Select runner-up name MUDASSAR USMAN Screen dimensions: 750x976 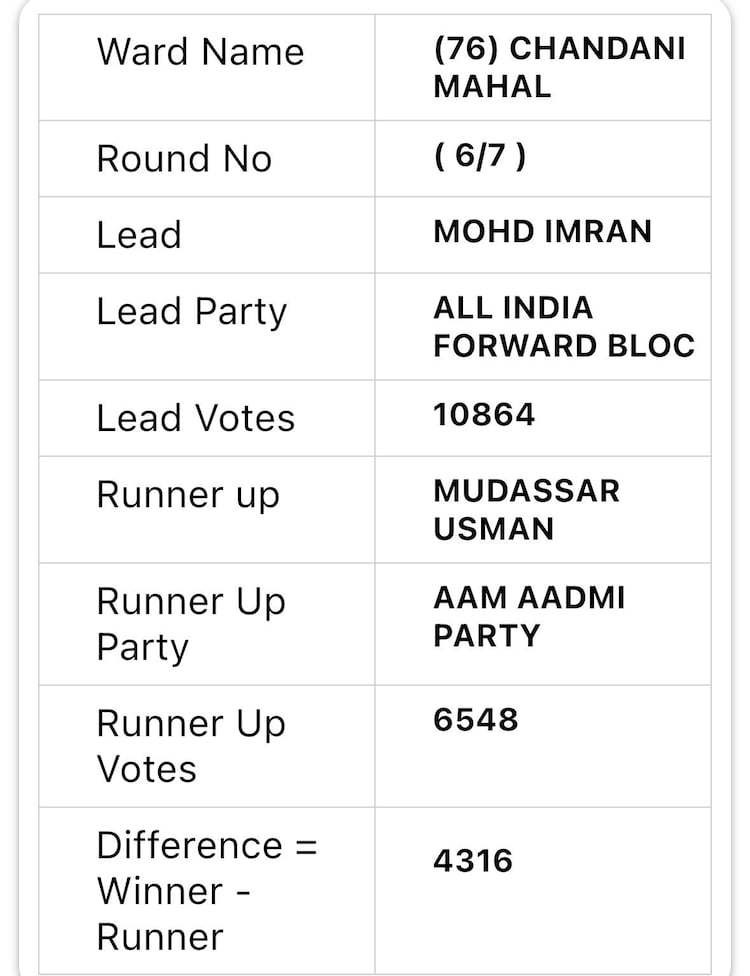pyautogui.click(x=526, y=509)
